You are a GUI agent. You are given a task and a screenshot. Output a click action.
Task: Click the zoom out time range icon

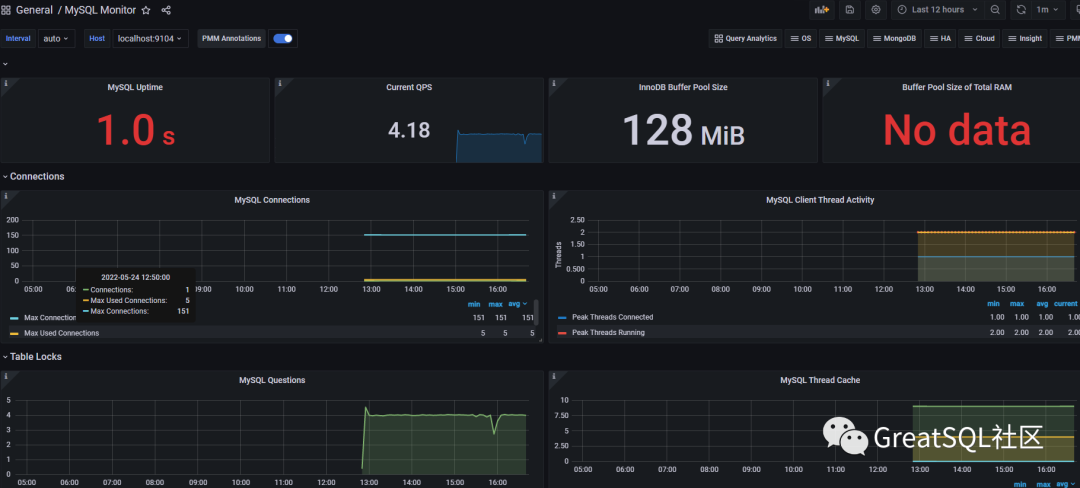995,10
